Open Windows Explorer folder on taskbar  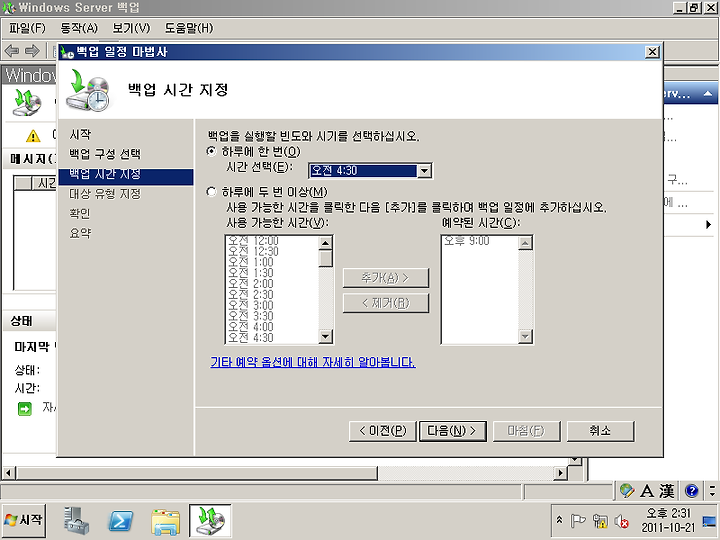coord(165,522)
